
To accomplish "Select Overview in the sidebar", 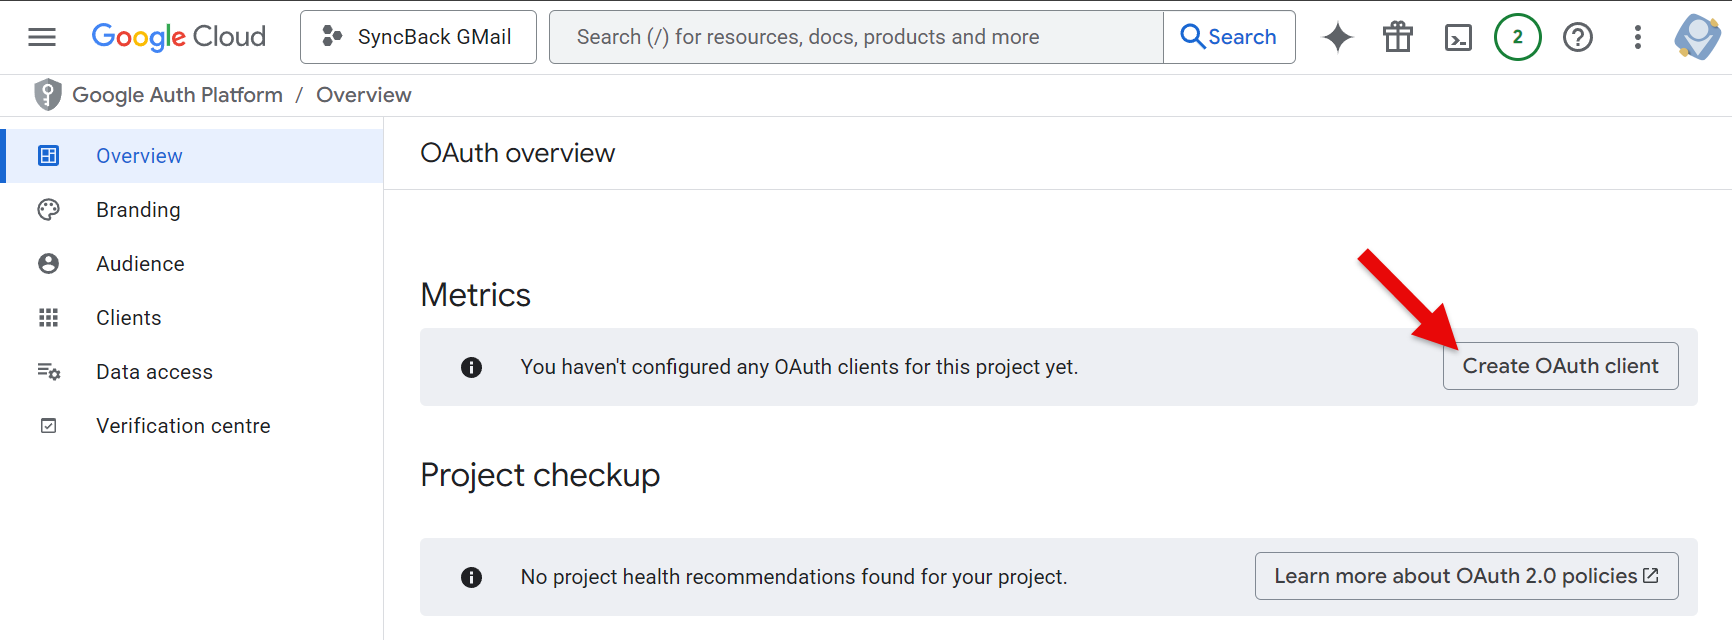I will pos(139,156).
